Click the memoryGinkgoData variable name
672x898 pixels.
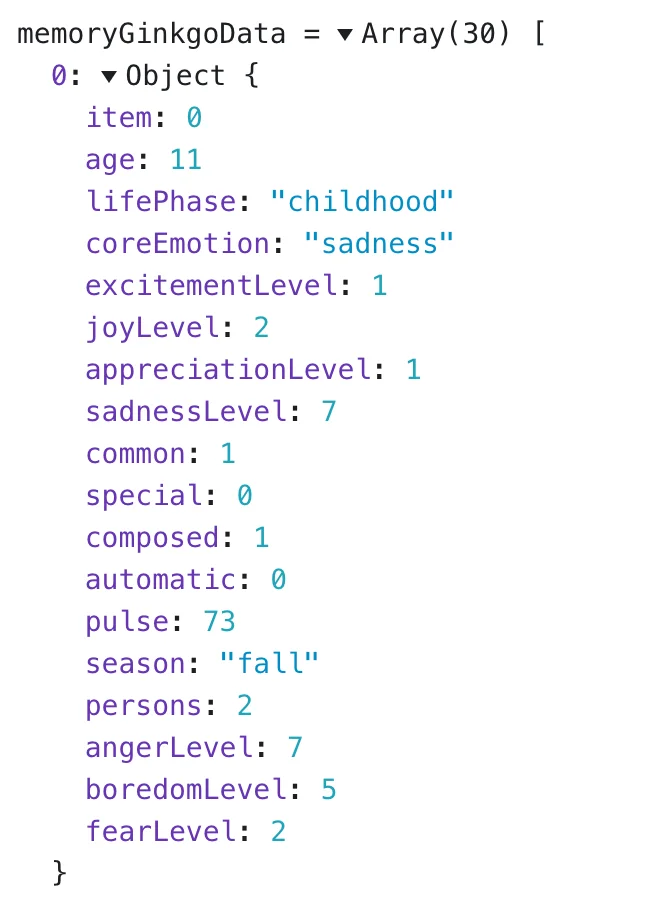[x=152, y=34]
